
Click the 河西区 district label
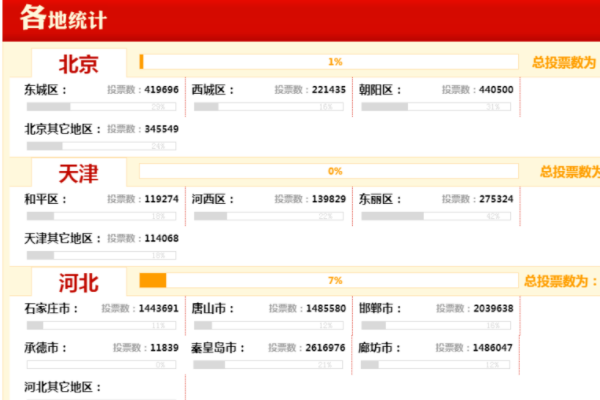click(212, 200)
